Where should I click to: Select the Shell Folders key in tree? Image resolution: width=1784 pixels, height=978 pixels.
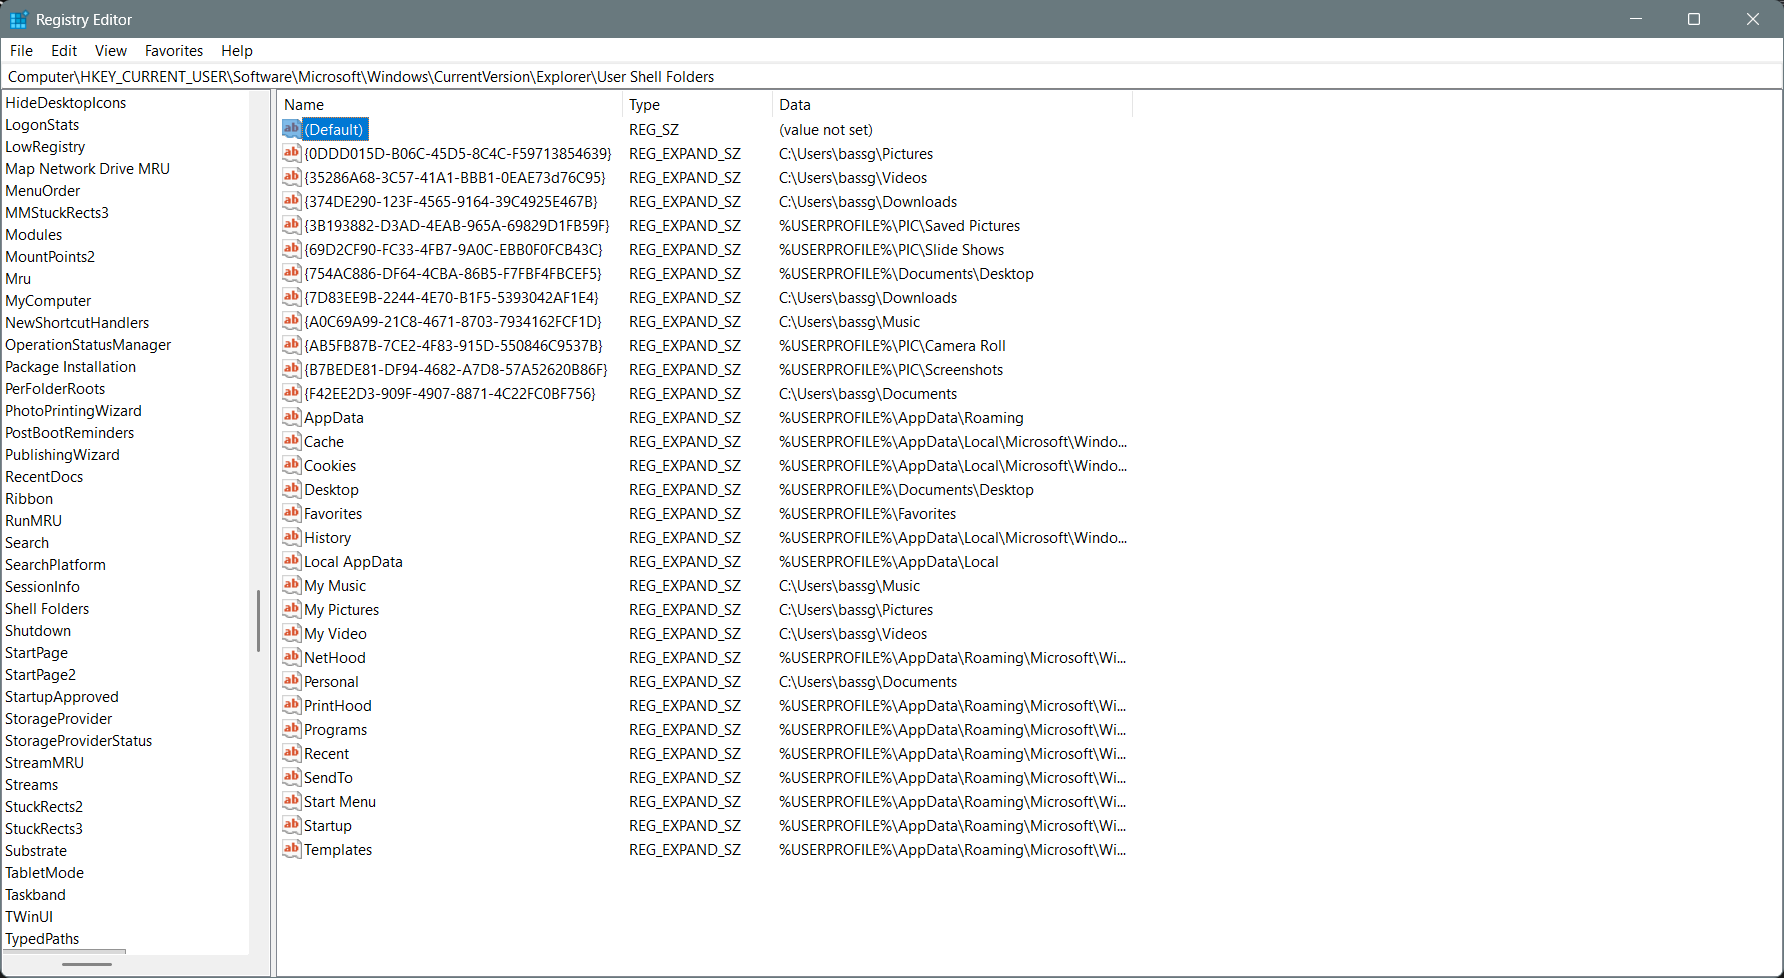point(47,609)
